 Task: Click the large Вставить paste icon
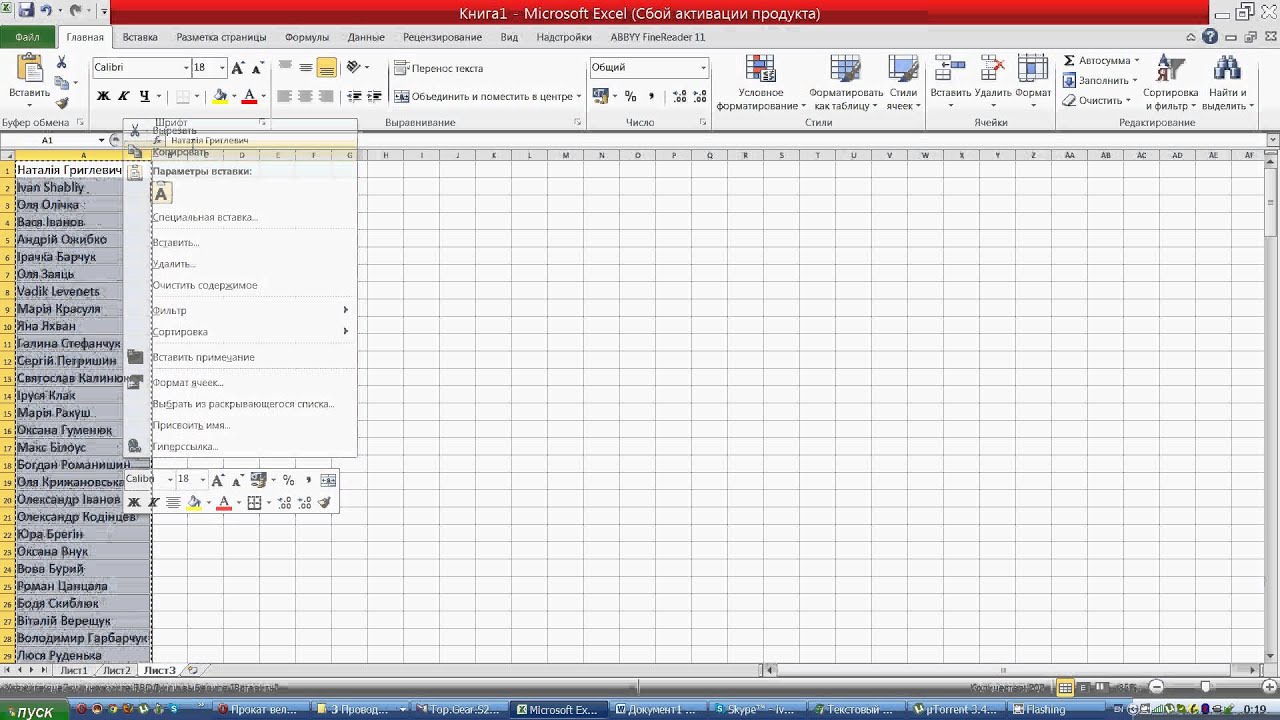29,70
